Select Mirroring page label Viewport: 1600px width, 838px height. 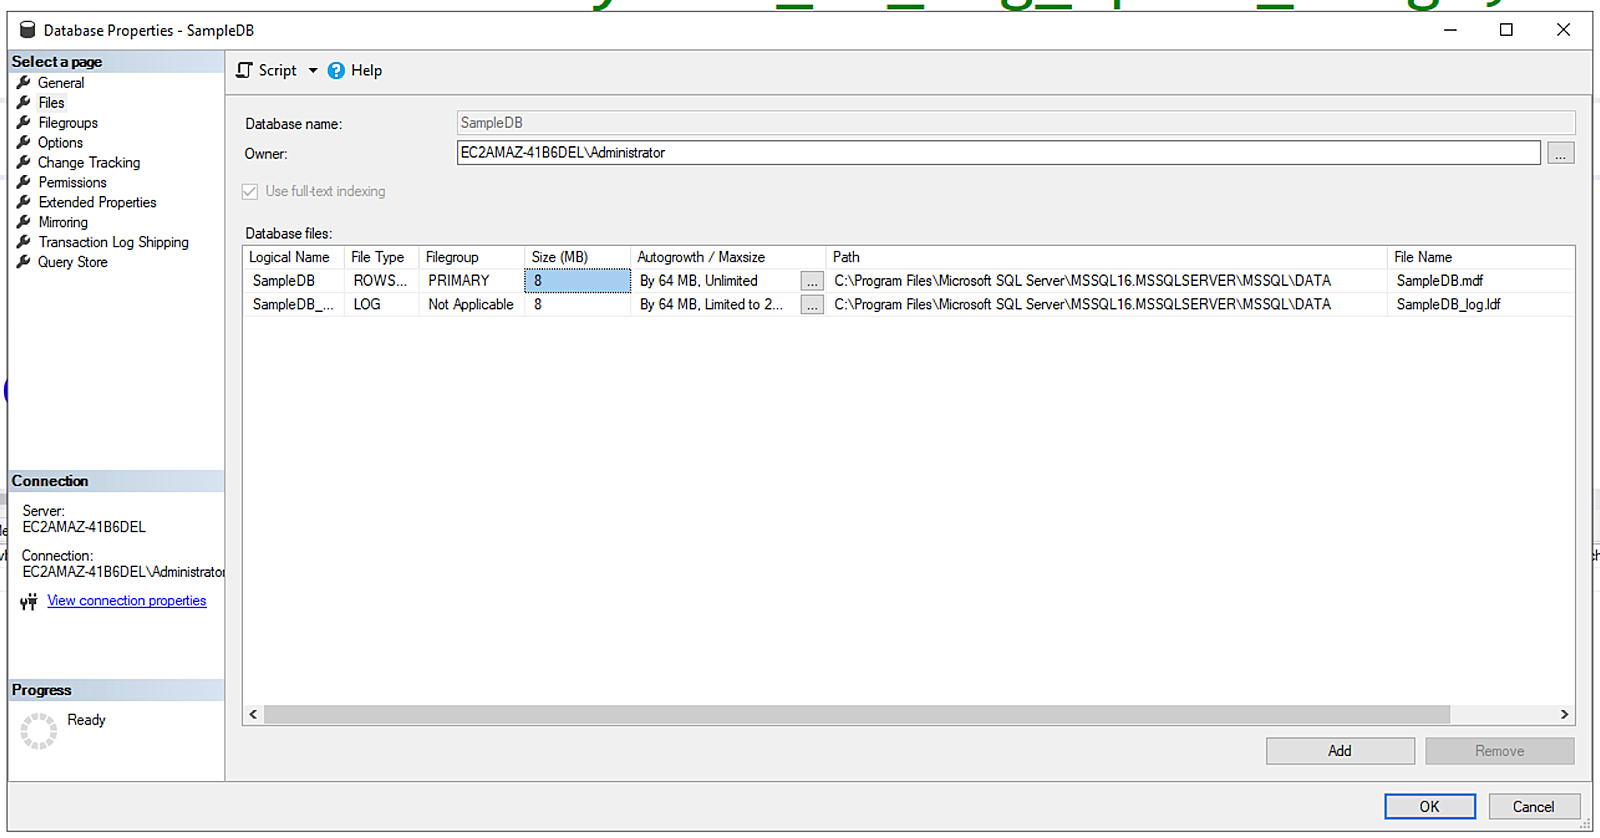(63, 223)
